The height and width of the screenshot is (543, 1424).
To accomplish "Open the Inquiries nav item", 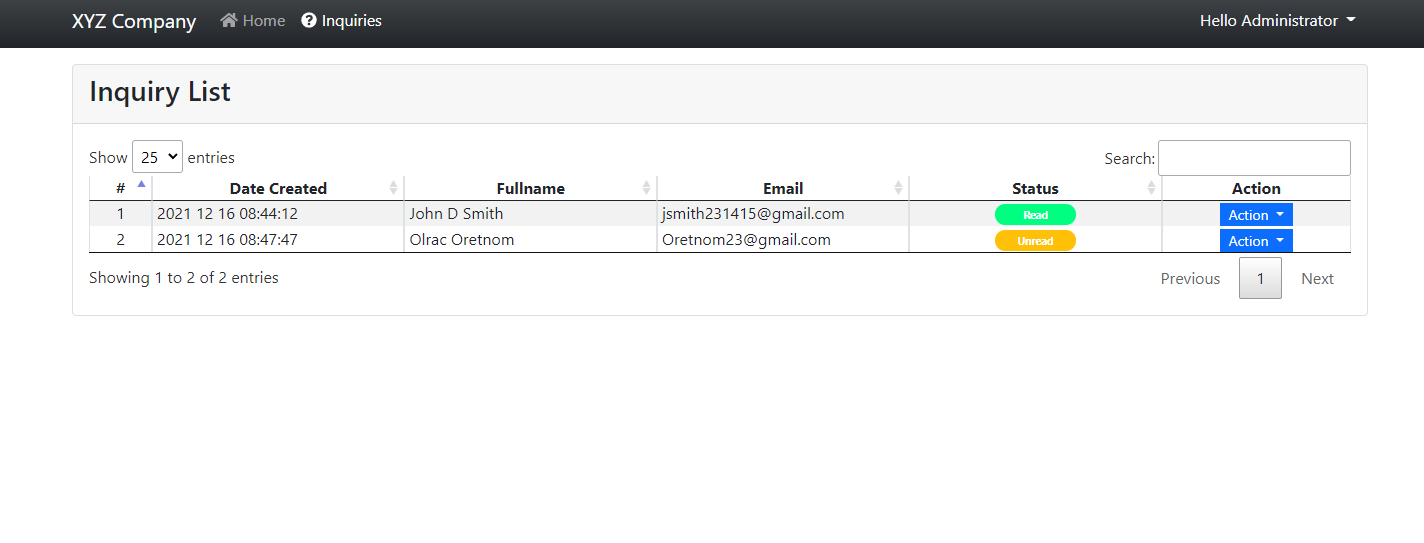I will (342, 20).
